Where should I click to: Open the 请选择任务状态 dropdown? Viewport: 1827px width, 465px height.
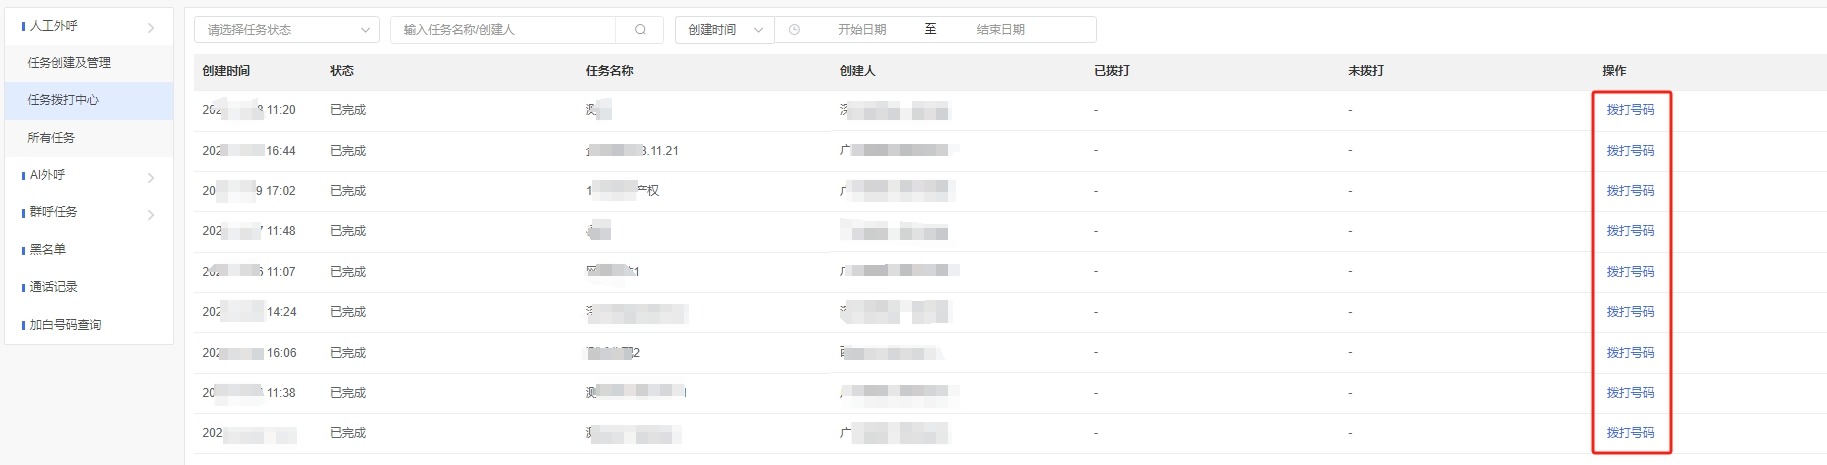click(287, 30)
